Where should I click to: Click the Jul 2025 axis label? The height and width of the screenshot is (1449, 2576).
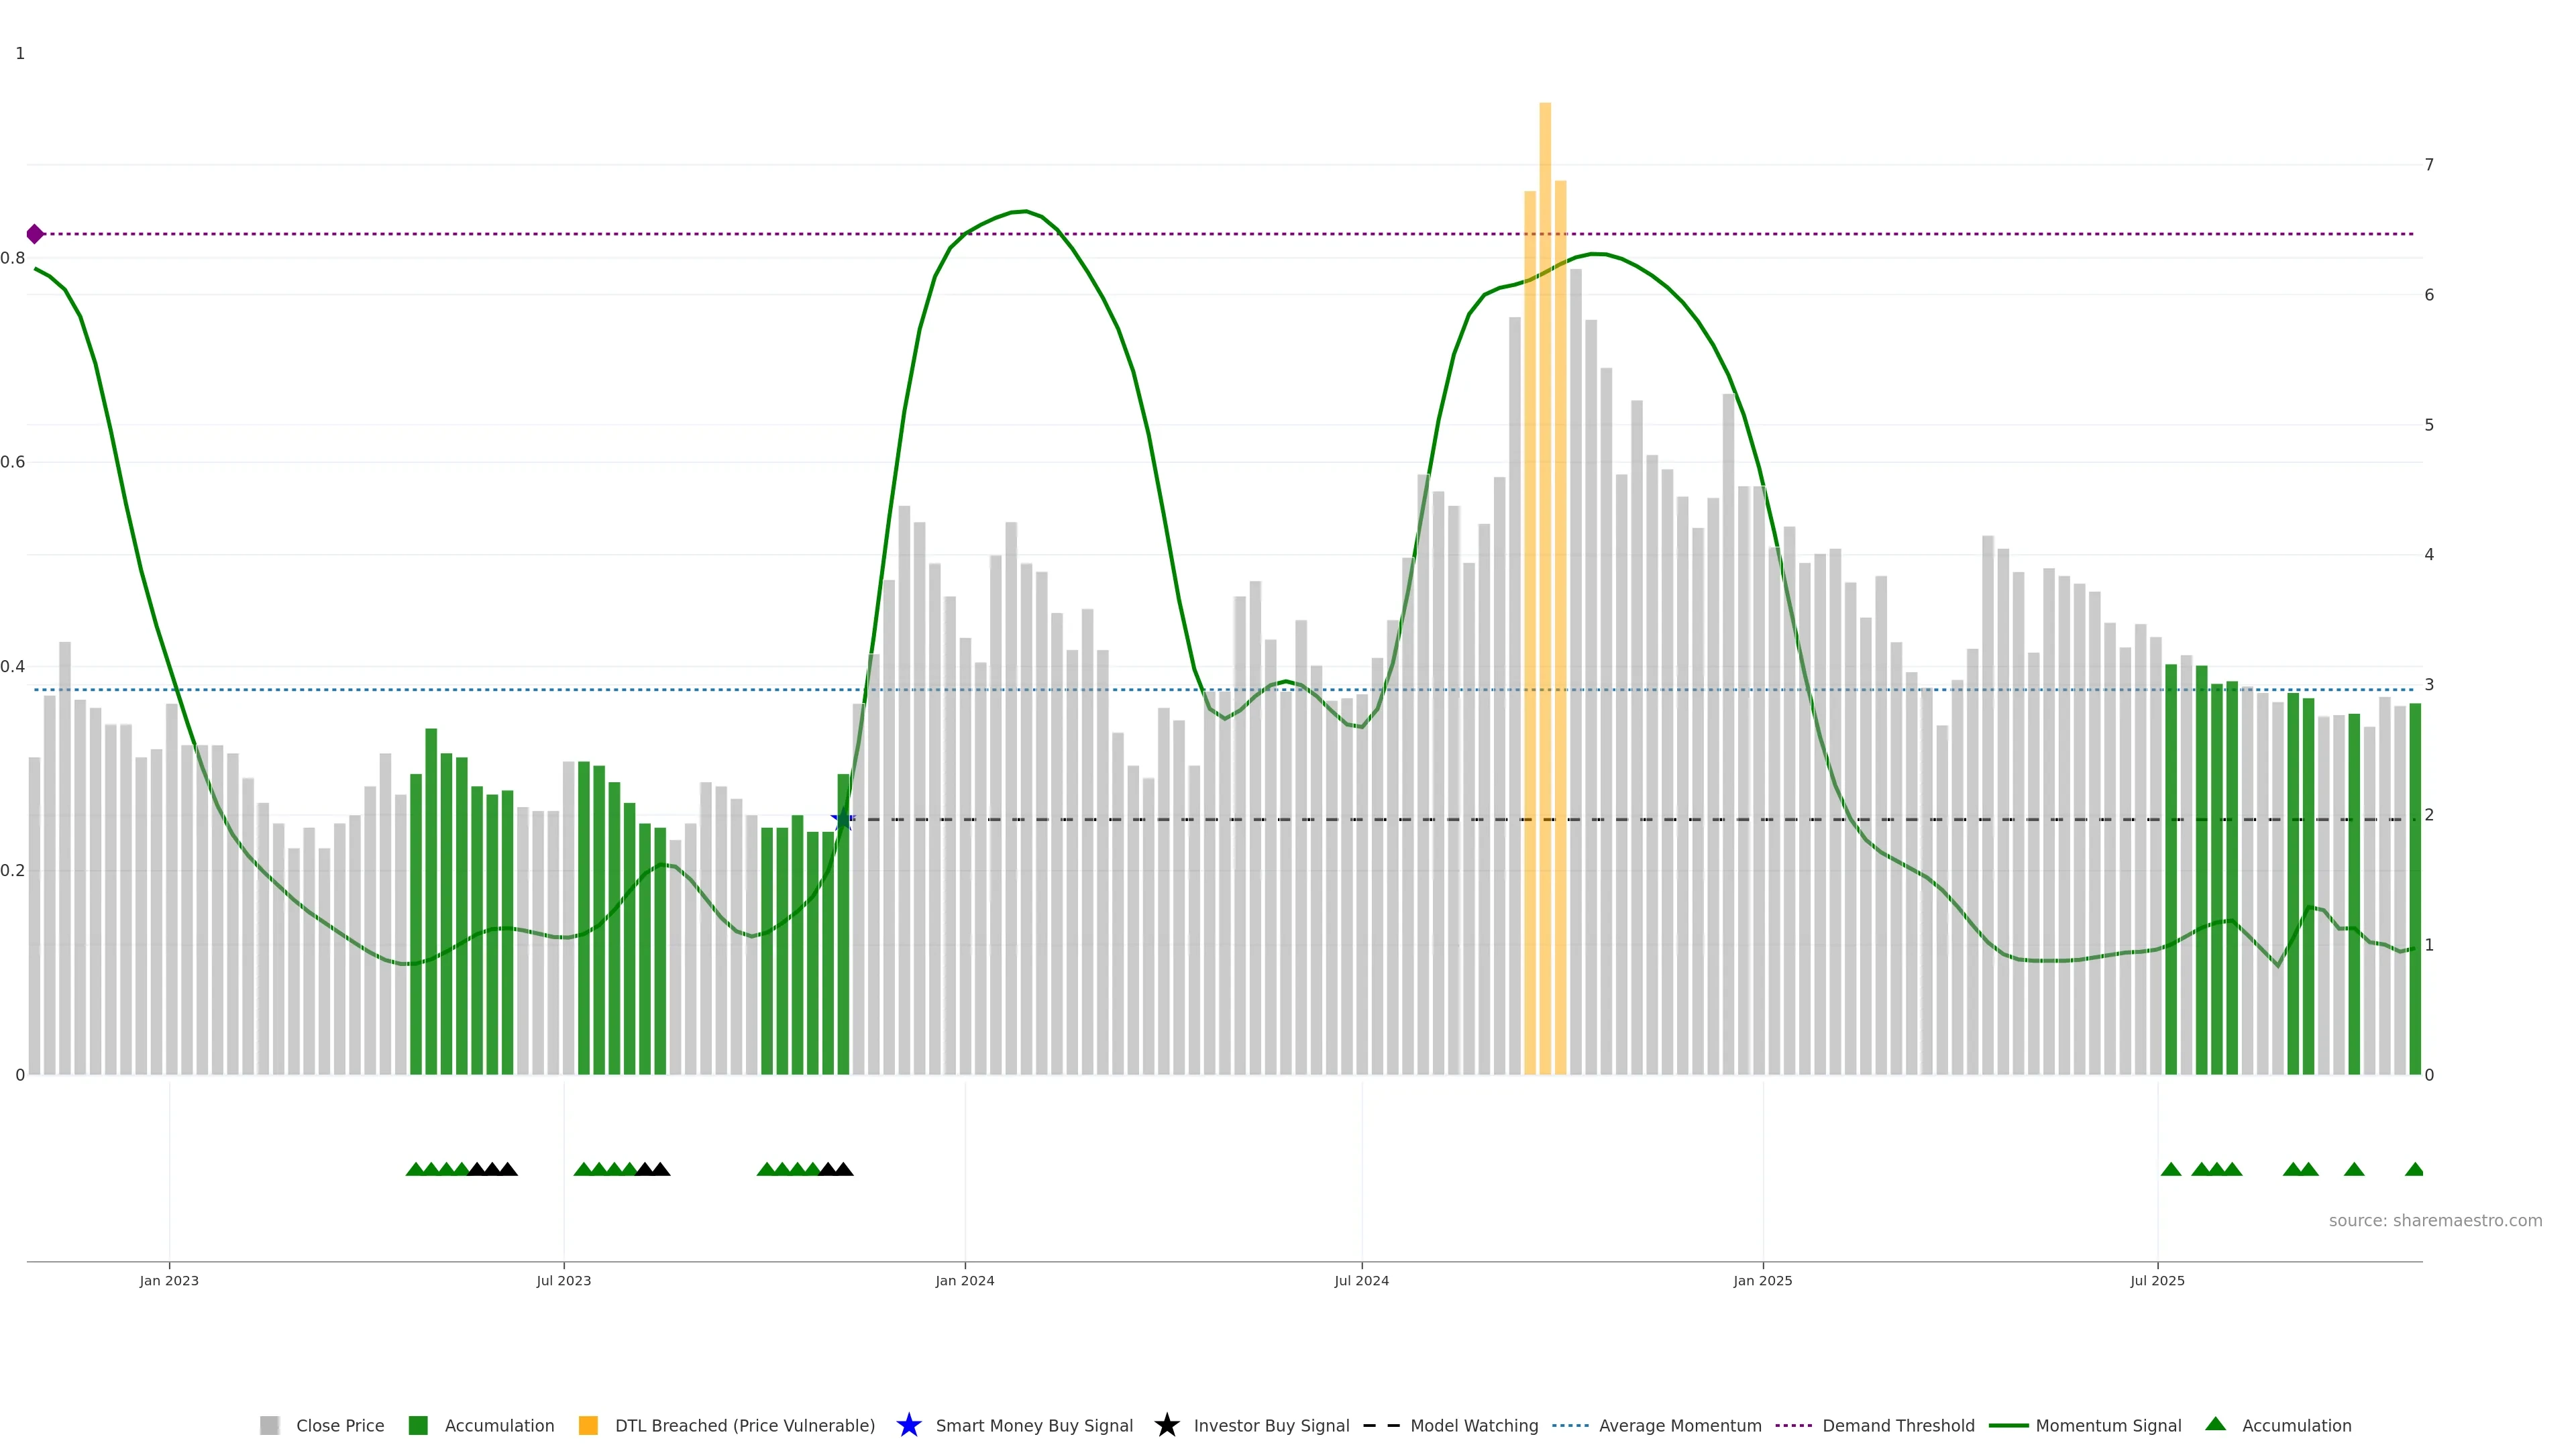point(2157,1280)
